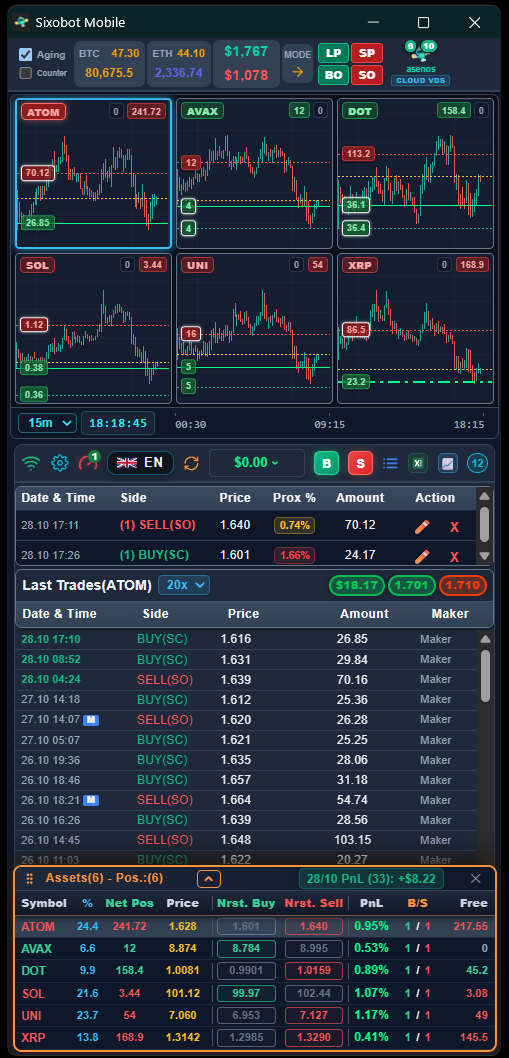Click the 23.2 buy level label on XRP chart
509x1058 pixels.
tap(356, 382)
